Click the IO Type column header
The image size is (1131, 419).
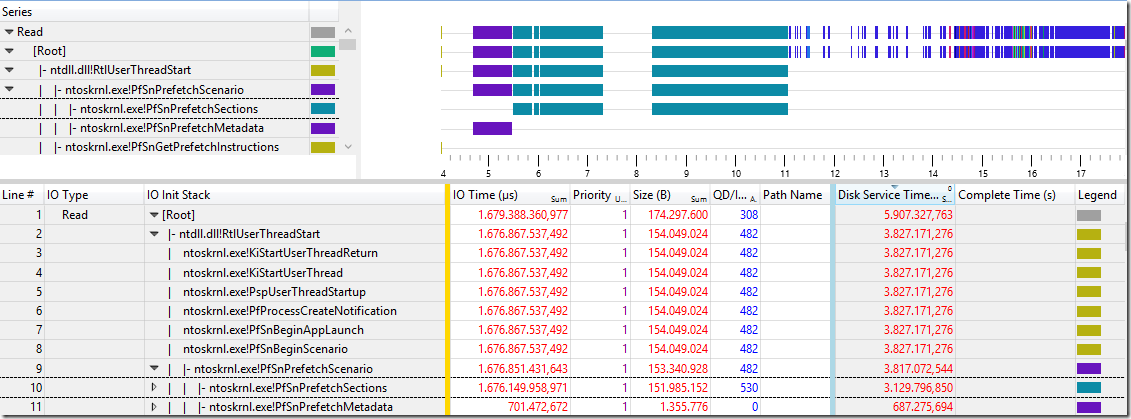pyautogui.click(x=94, y=195)
